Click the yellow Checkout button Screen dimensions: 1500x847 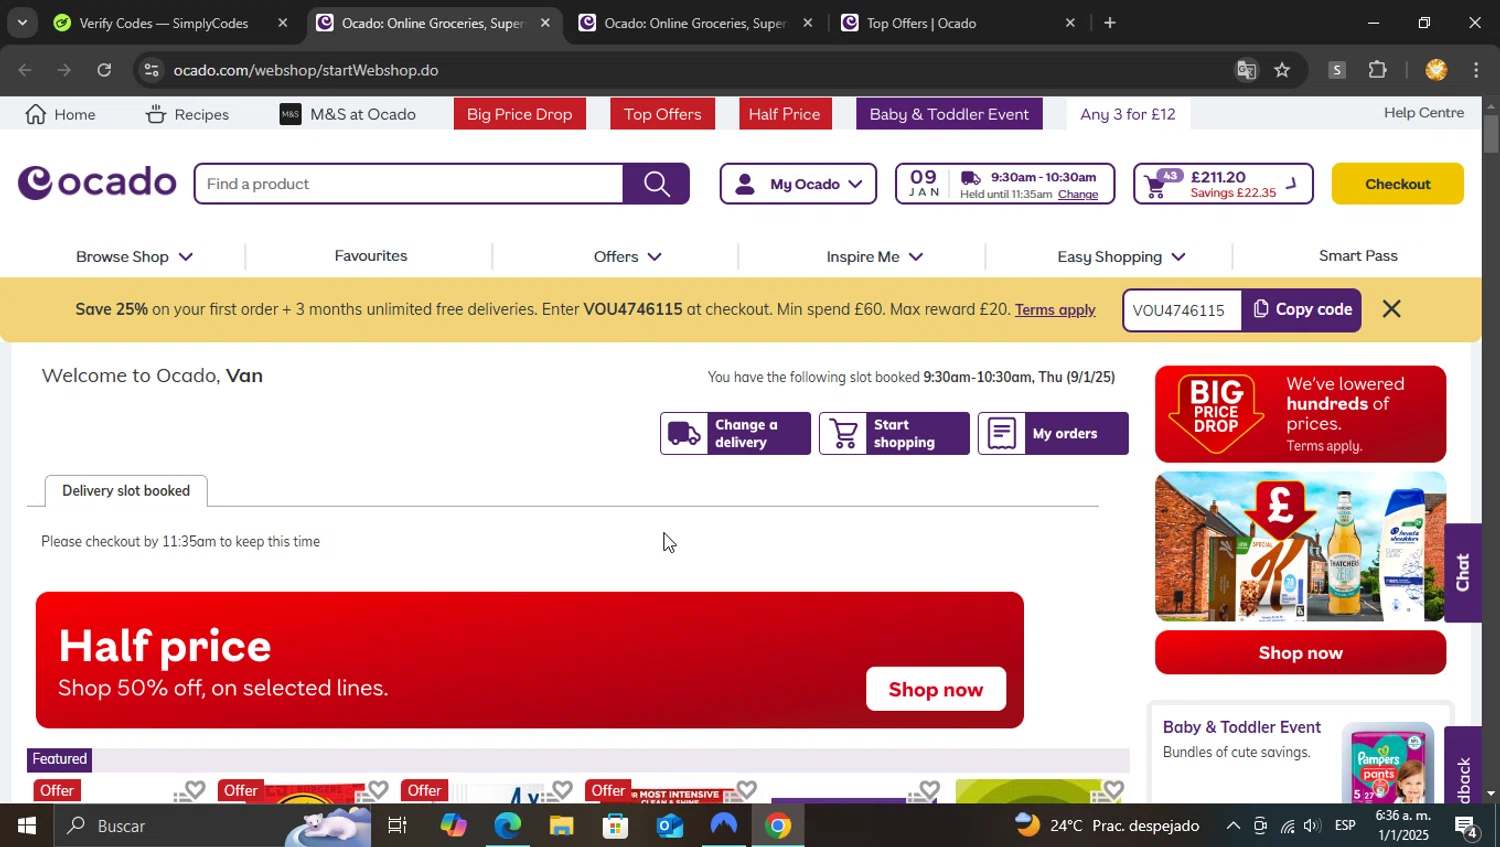[1397, 184]
